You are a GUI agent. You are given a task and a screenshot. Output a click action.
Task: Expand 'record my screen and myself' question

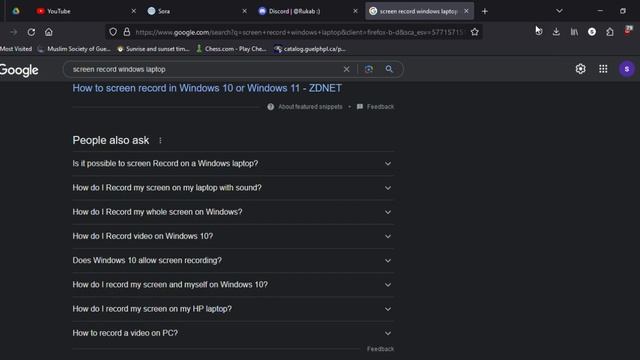pyautogui.click(x=233, y=284)
